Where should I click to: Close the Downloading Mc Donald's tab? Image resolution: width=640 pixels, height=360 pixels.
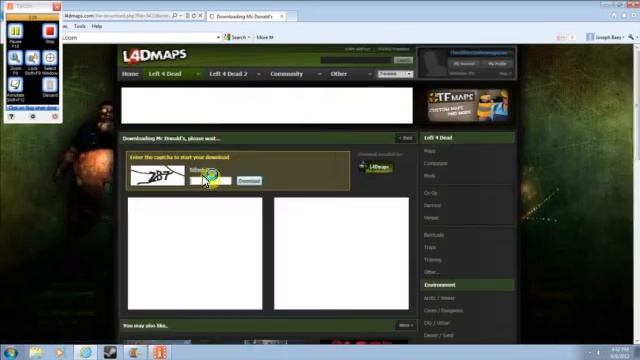pos(282,16)
